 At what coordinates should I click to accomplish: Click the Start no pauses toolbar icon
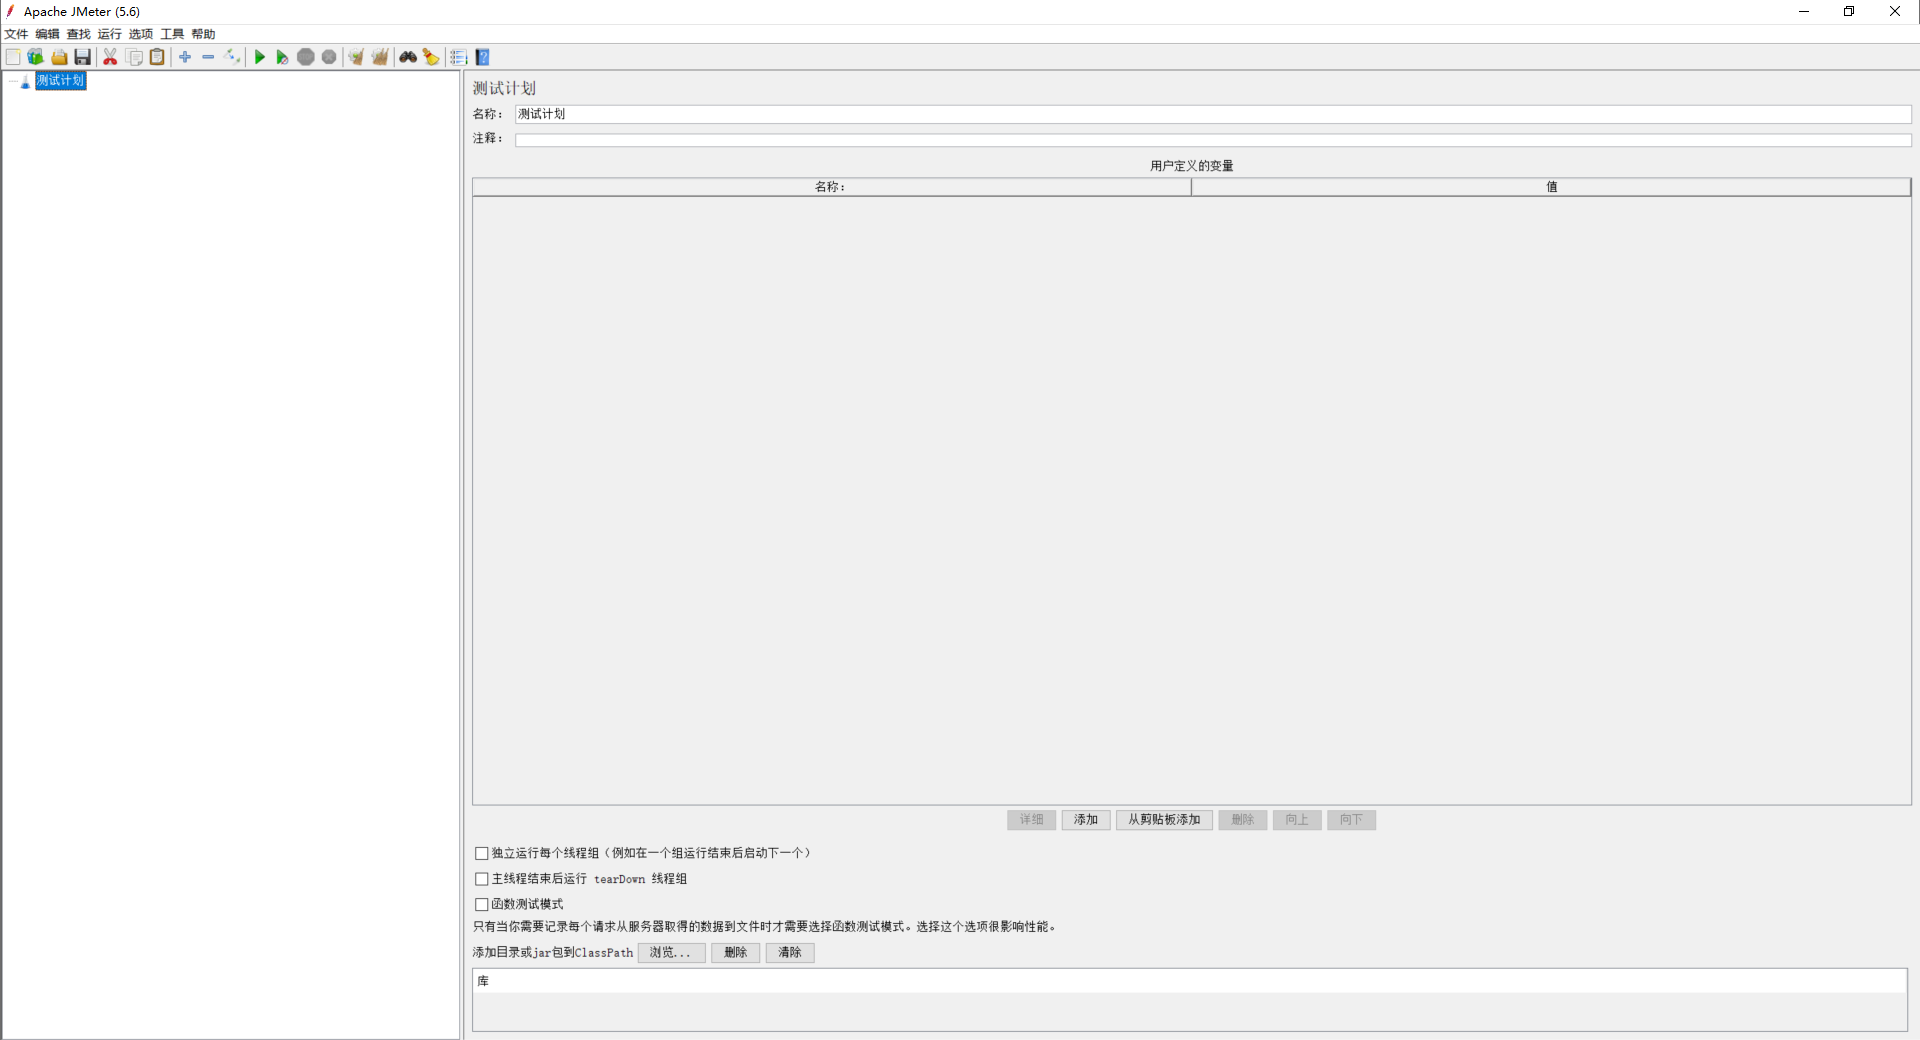coord(282,57)
